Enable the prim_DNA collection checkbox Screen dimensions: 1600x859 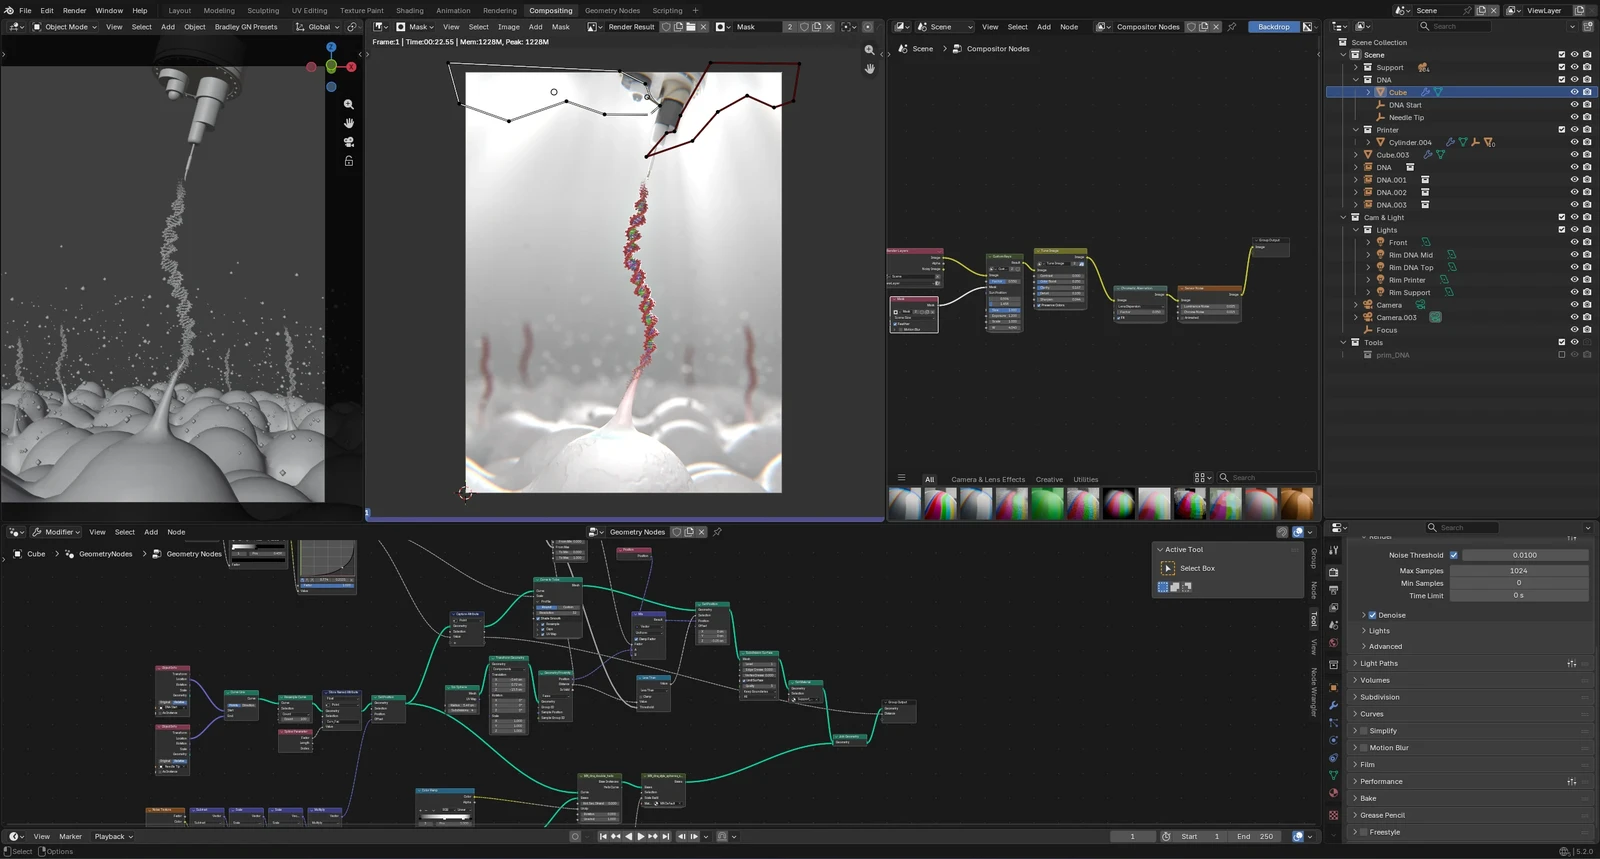coord(1562,355)
